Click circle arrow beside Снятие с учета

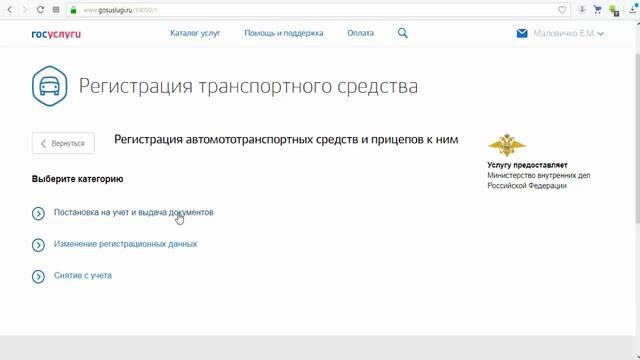pyautogui.click(x=38, y=276)
